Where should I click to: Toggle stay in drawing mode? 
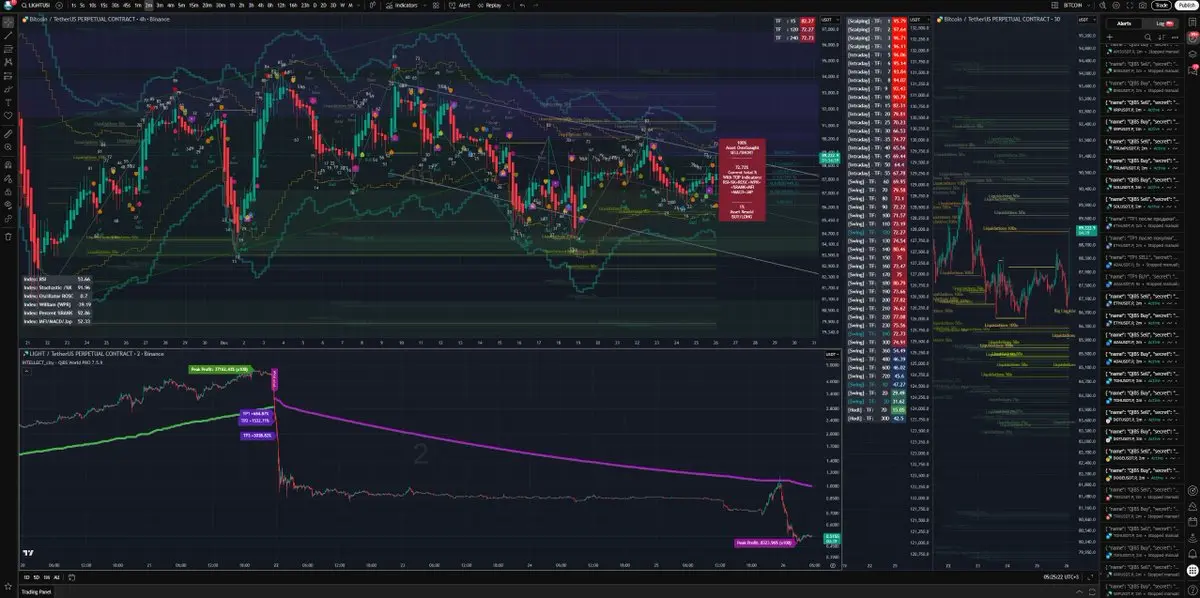click(8, 178)
